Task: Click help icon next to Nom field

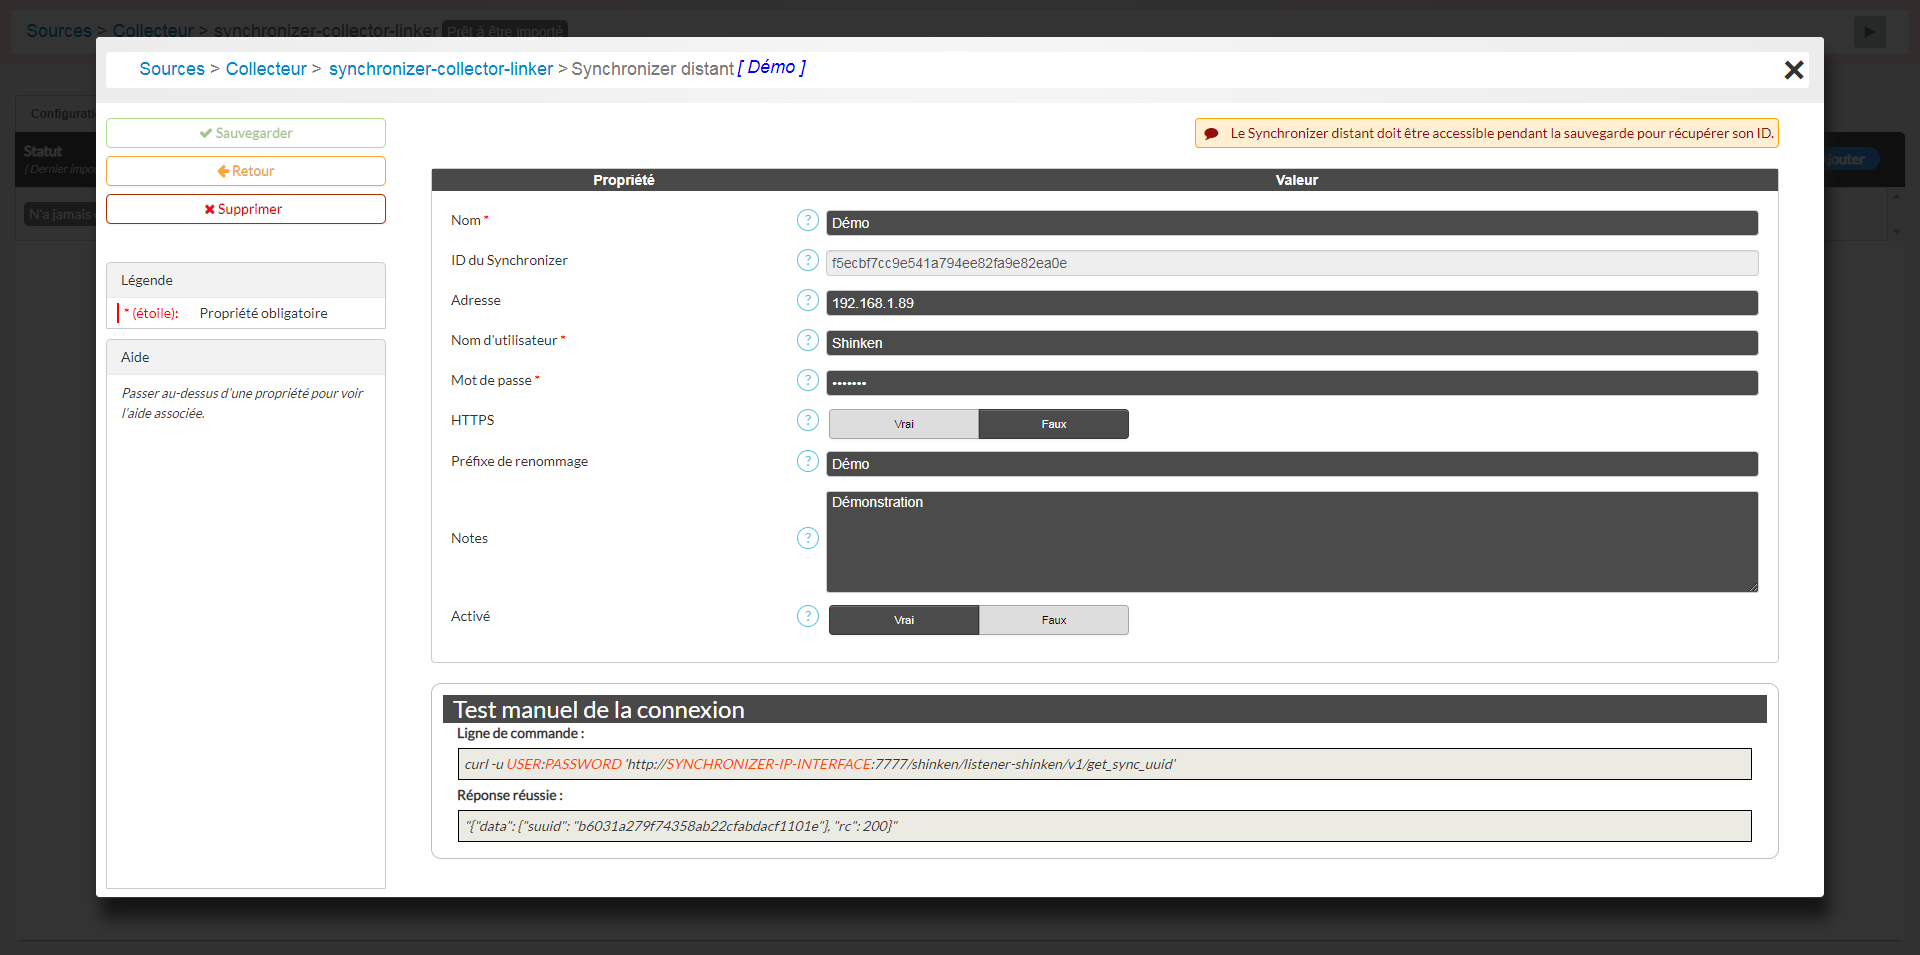Action: tap(807, 220)
